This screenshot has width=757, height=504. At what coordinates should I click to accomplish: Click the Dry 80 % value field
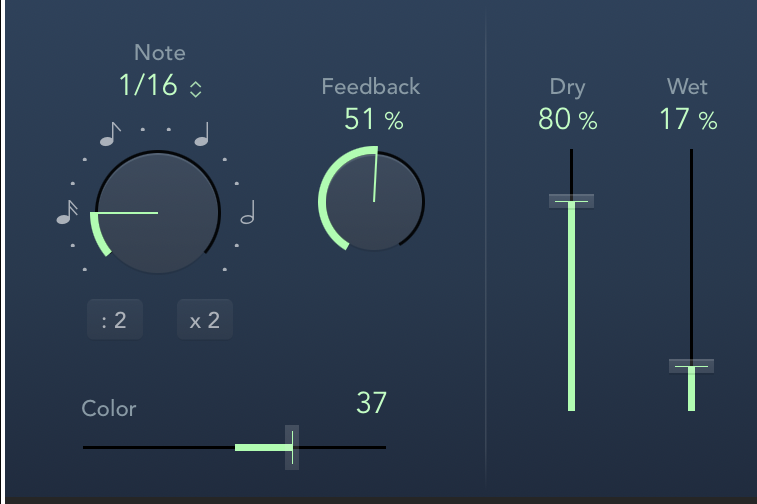567,120
